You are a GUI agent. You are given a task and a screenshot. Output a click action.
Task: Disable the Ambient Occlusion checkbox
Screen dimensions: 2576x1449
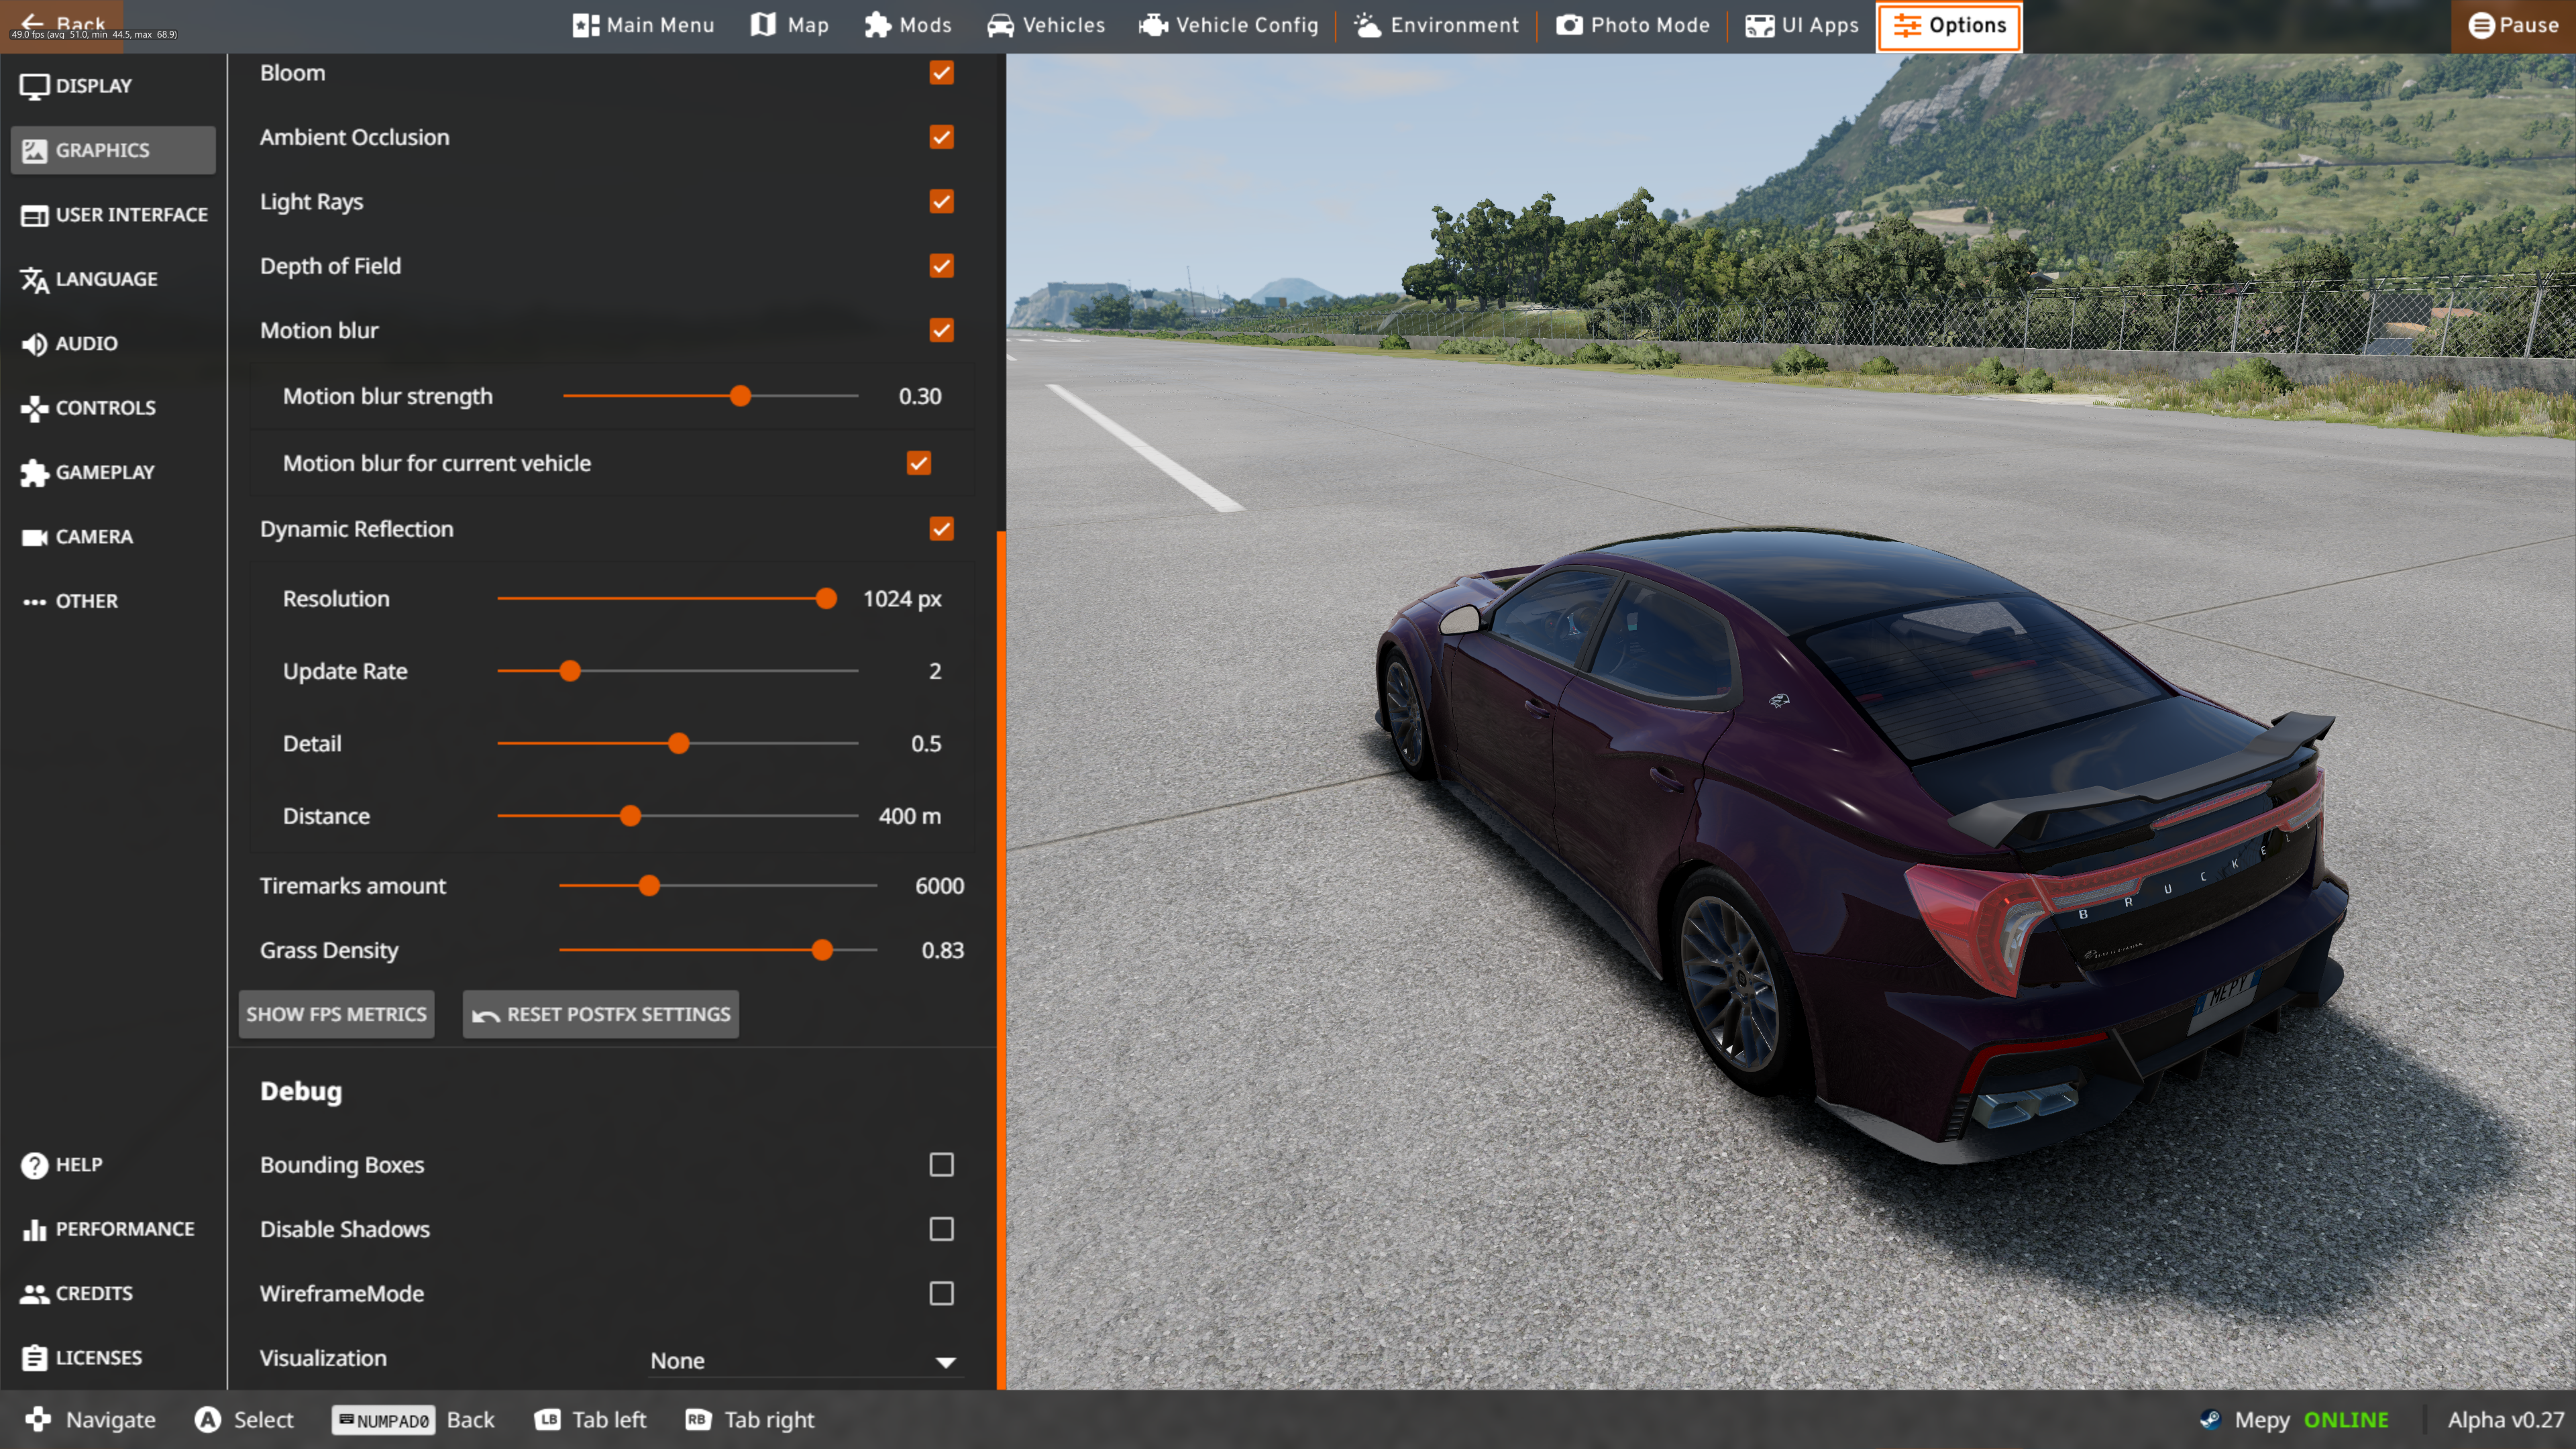(941, 137)
